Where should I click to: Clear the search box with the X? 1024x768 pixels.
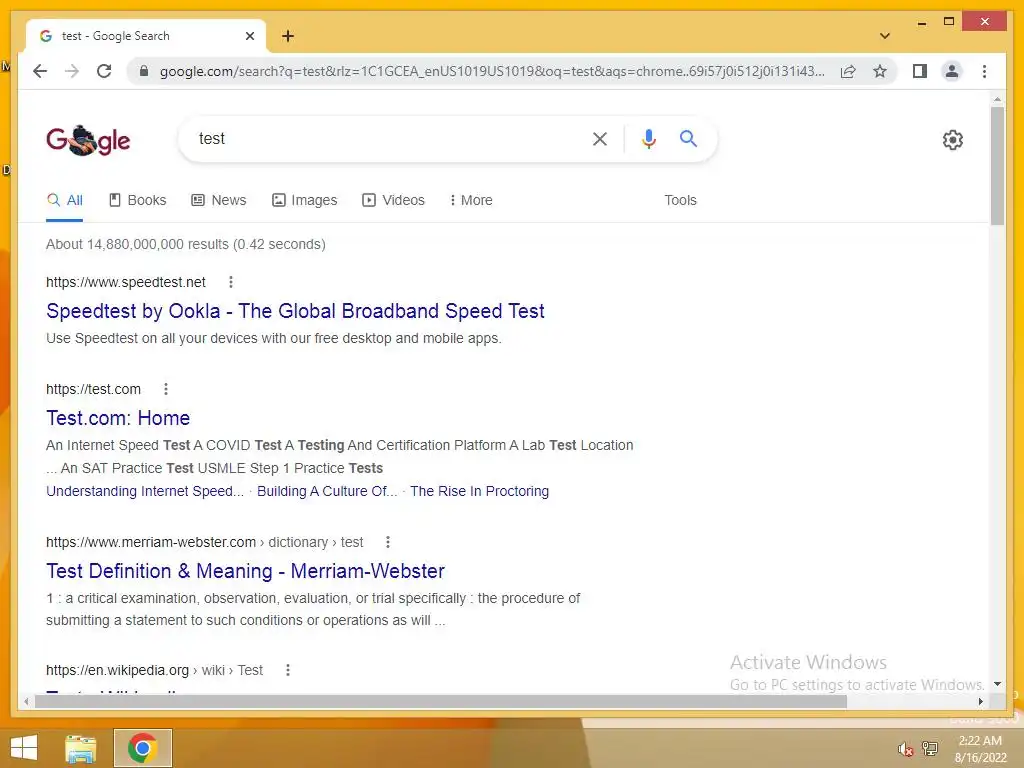click(600, 138)
